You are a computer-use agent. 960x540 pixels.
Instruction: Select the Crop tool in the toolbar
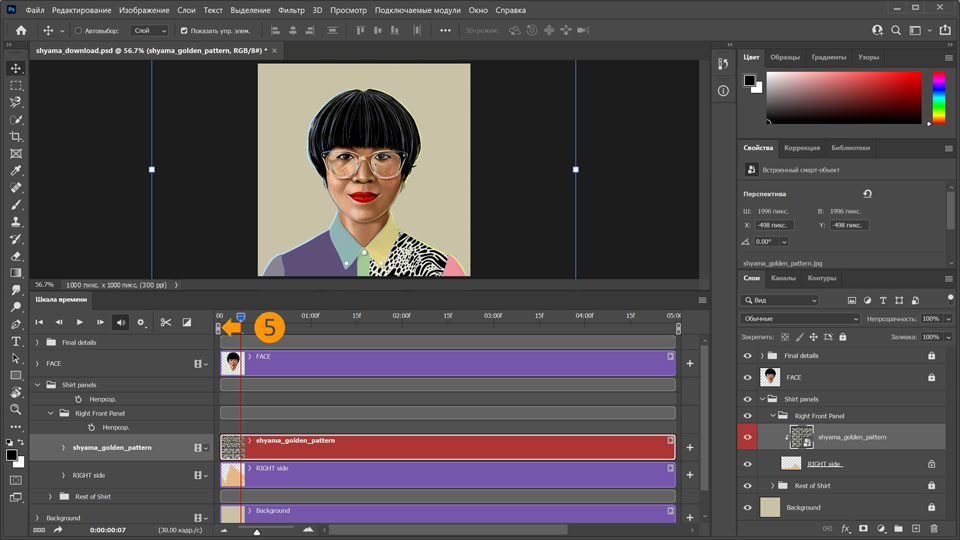16,136
